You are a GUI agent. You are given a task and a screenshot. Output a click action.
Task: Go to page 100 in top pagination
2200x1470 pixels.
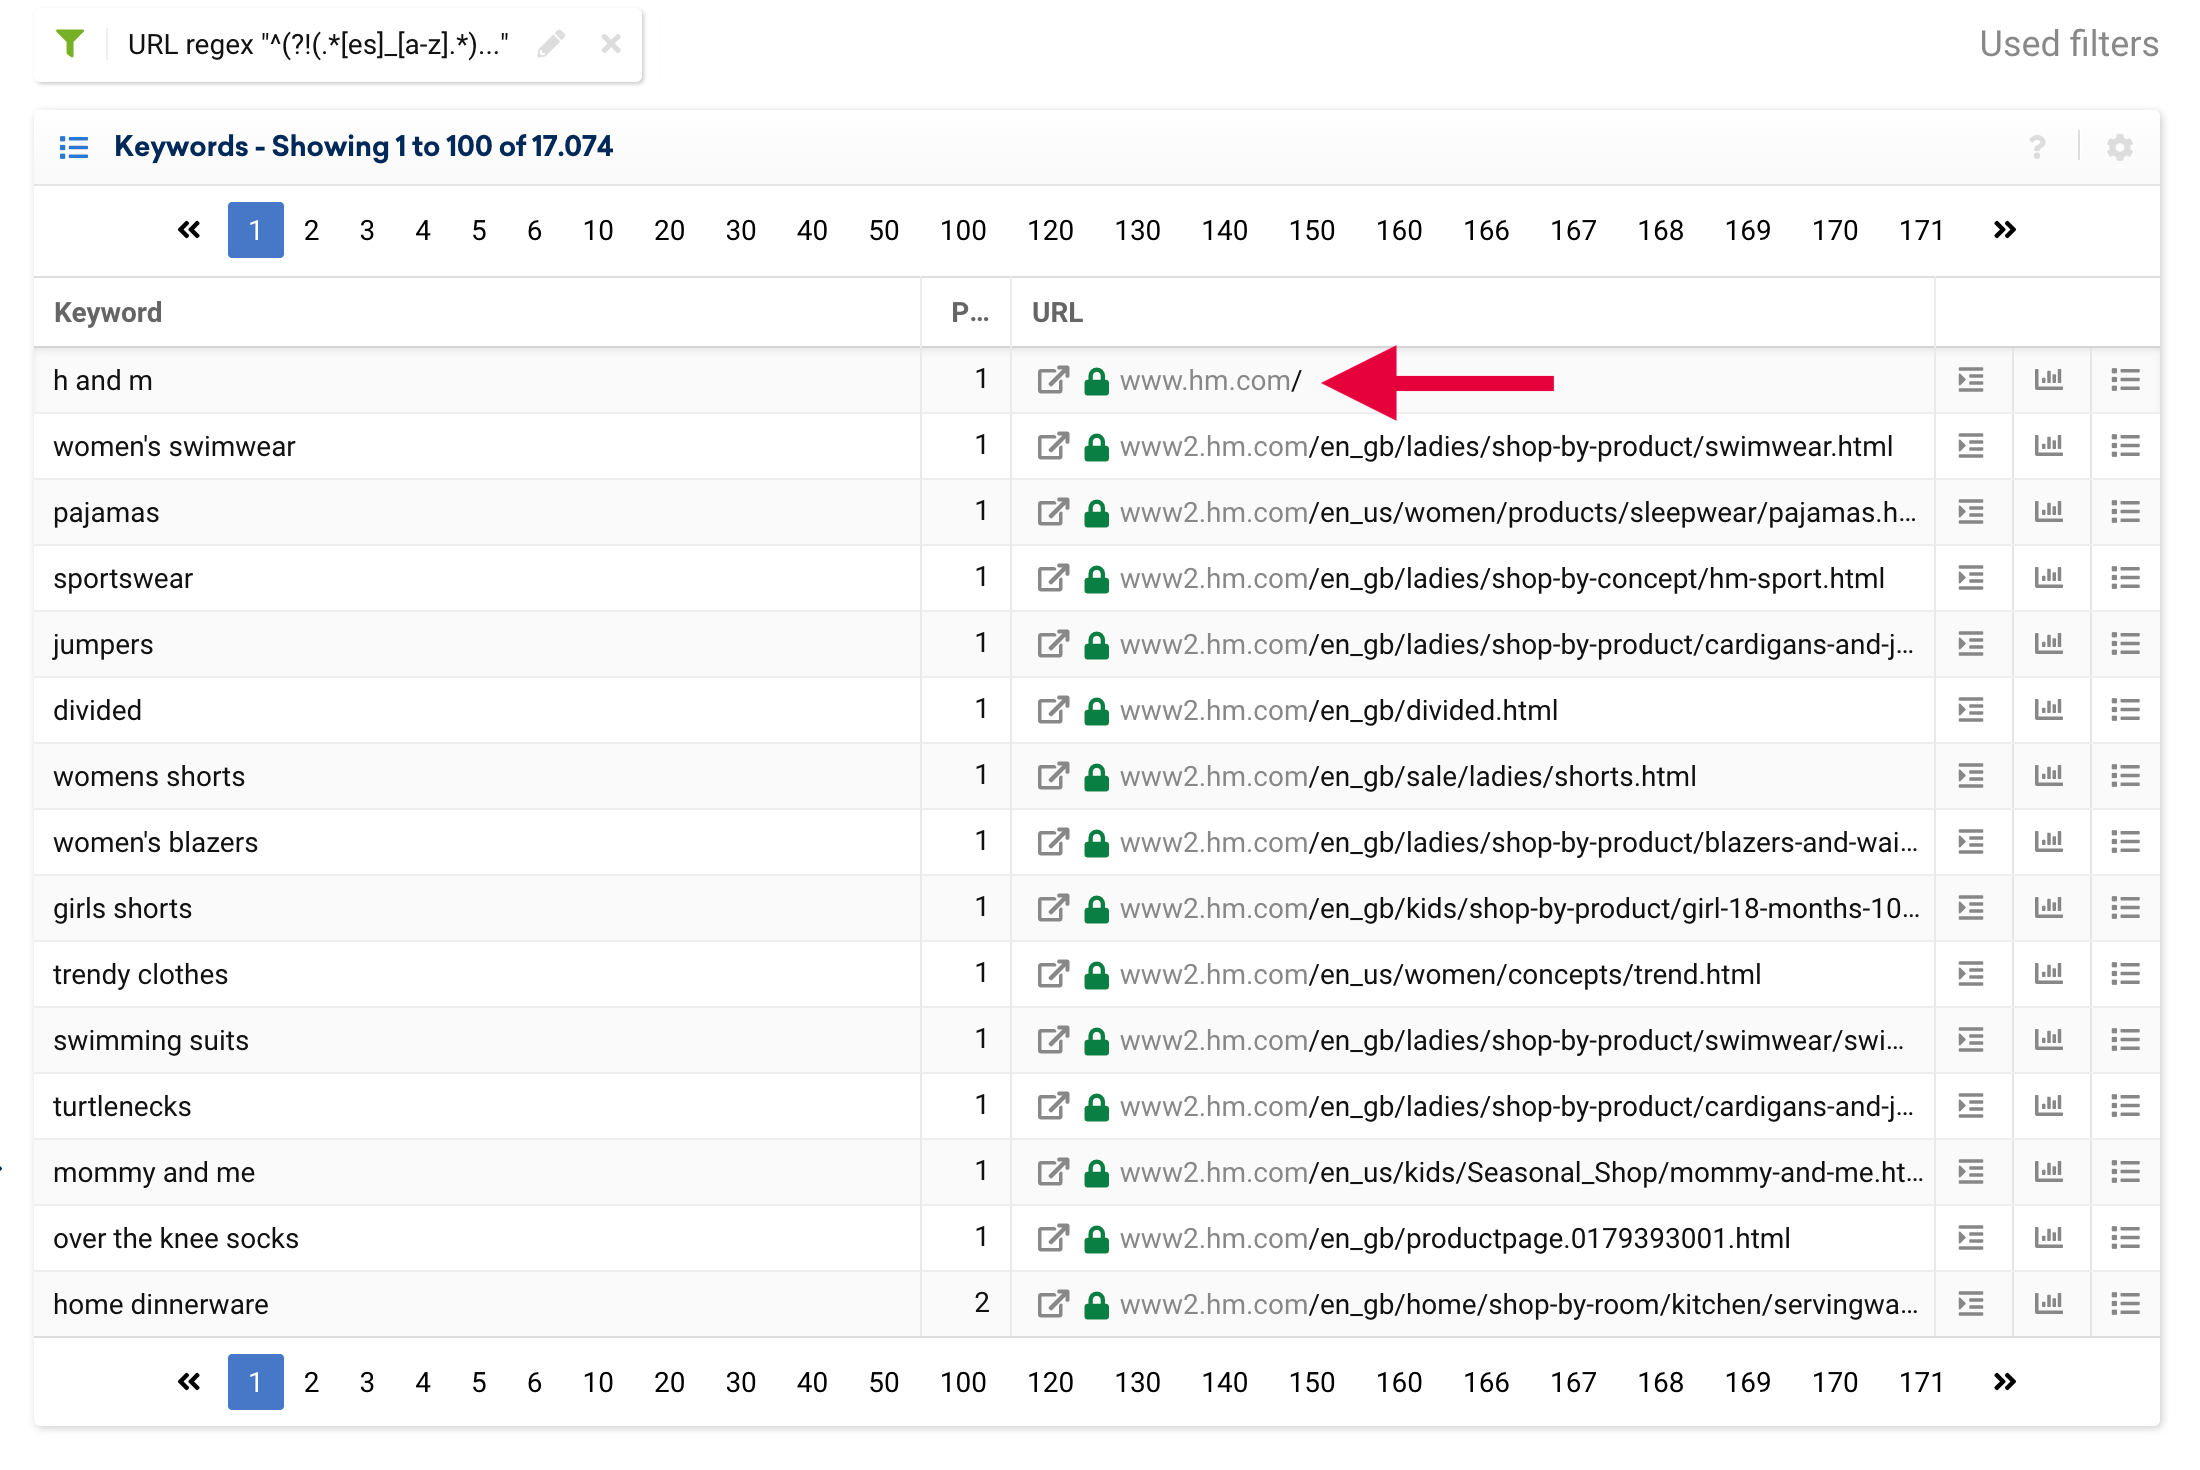coord(963,231)
